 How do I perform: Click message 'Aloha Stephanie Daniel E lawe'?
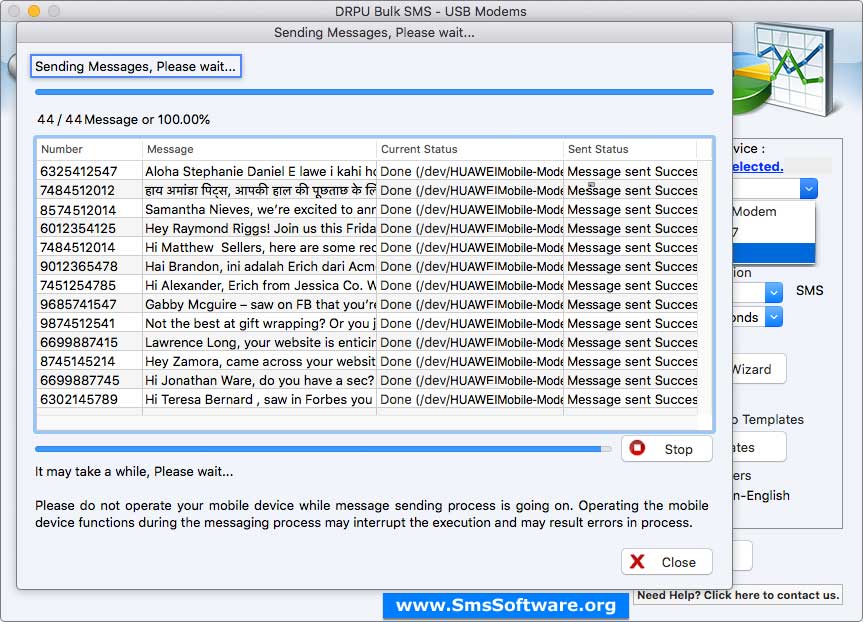coord(260,171)
